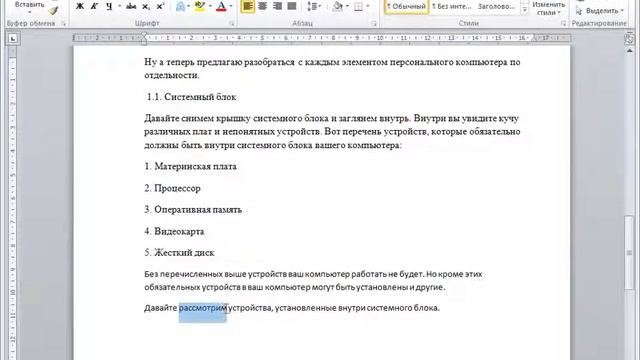Open text effects dropdown arrow
Screen dimensions: 640x360
pos(189,6)
